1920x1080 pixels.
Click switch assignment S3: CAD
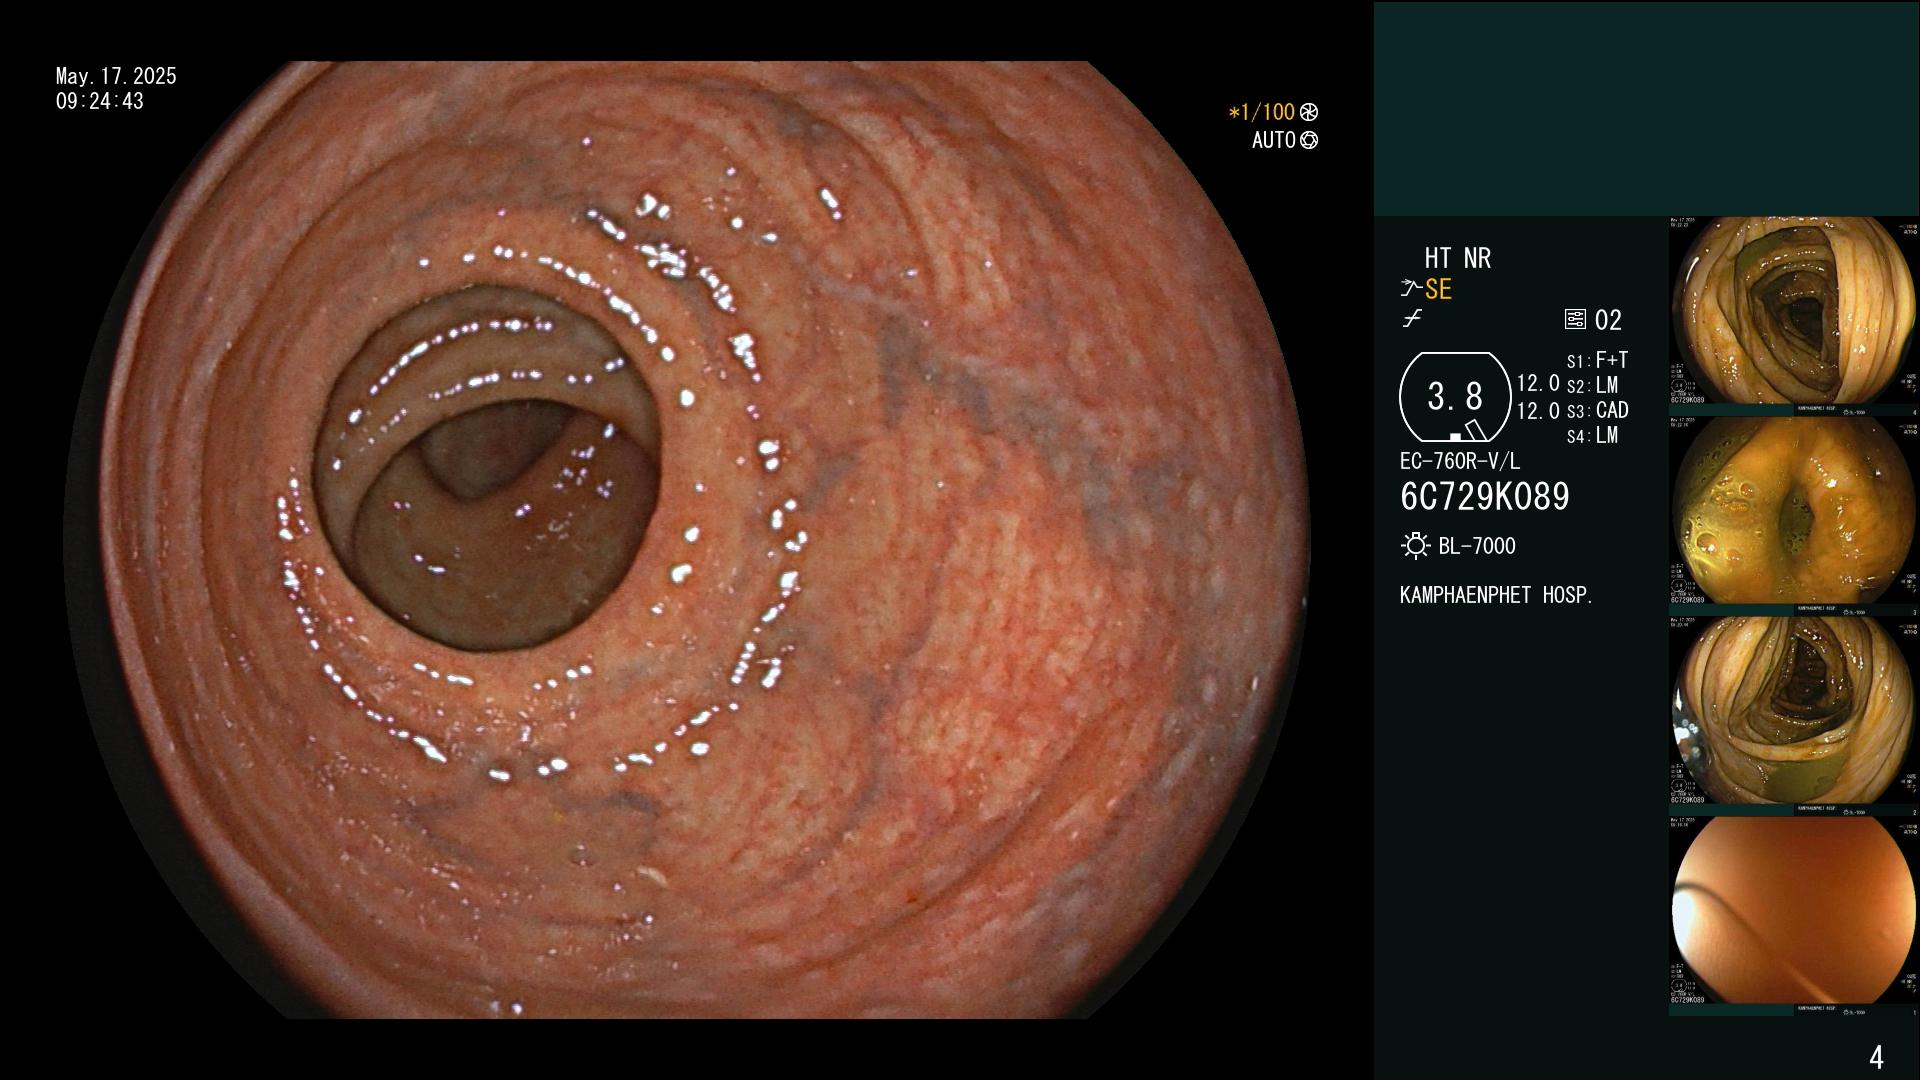click(1597, 410)
